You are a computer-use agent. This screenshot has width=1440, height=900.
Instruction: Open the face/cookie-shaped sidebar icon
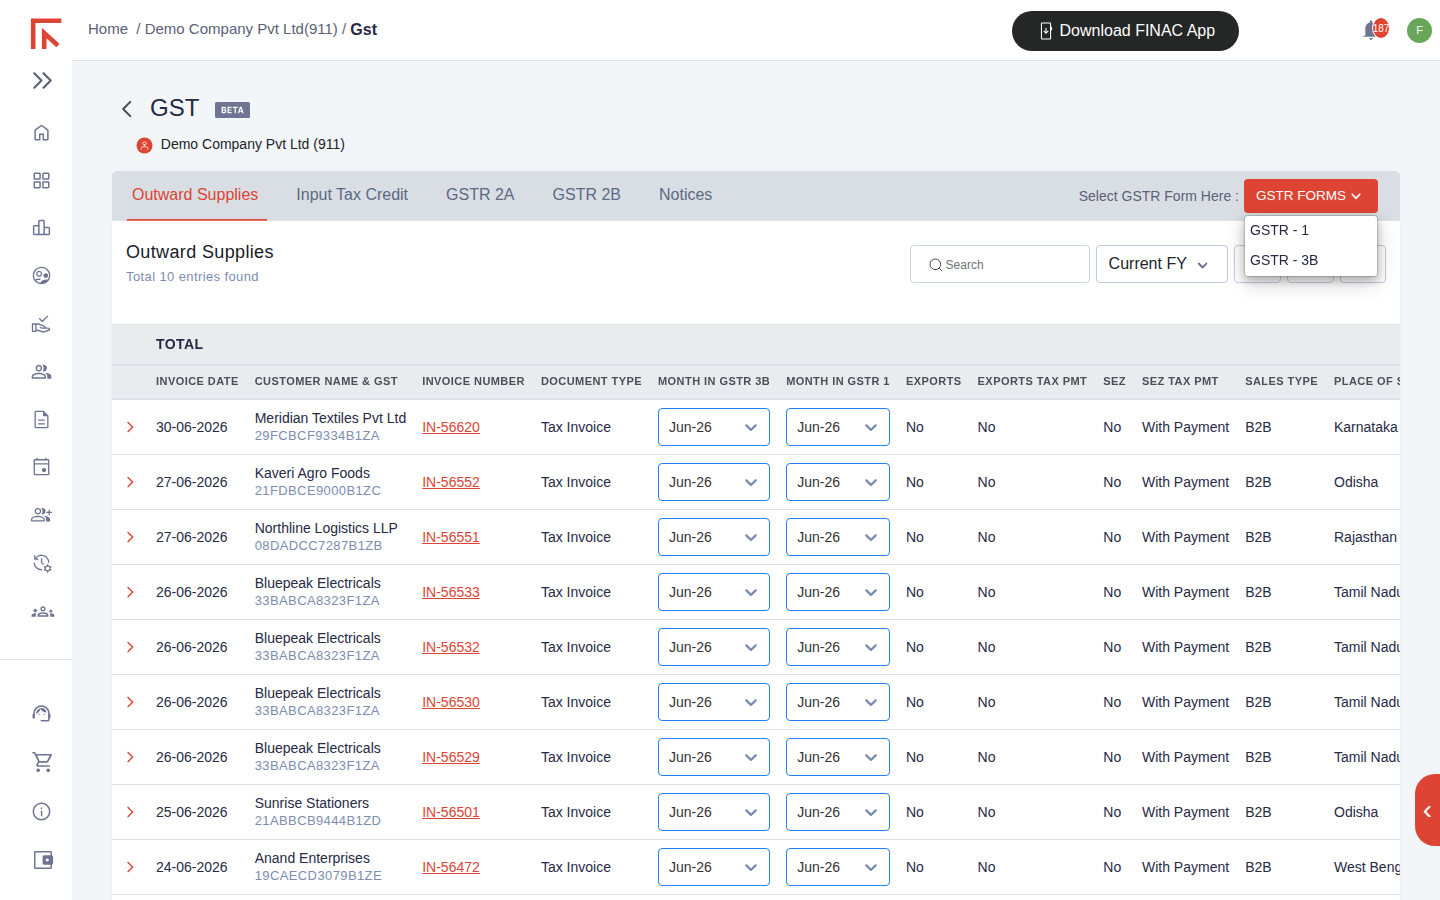tap(41, 276)
